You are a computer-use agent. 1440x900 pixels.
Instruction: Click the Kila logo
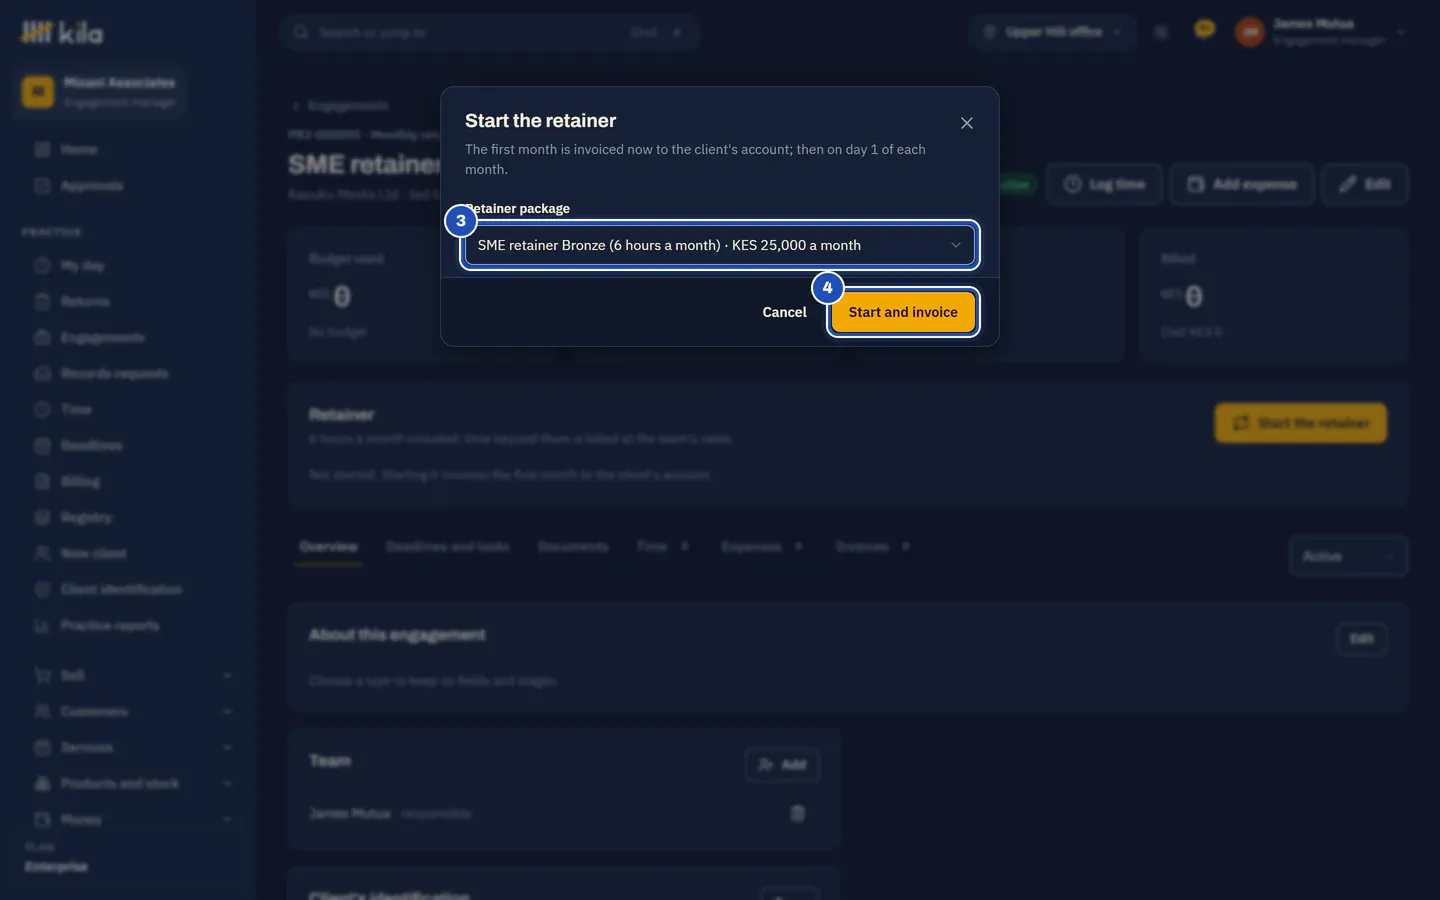(x=62, y=33)
